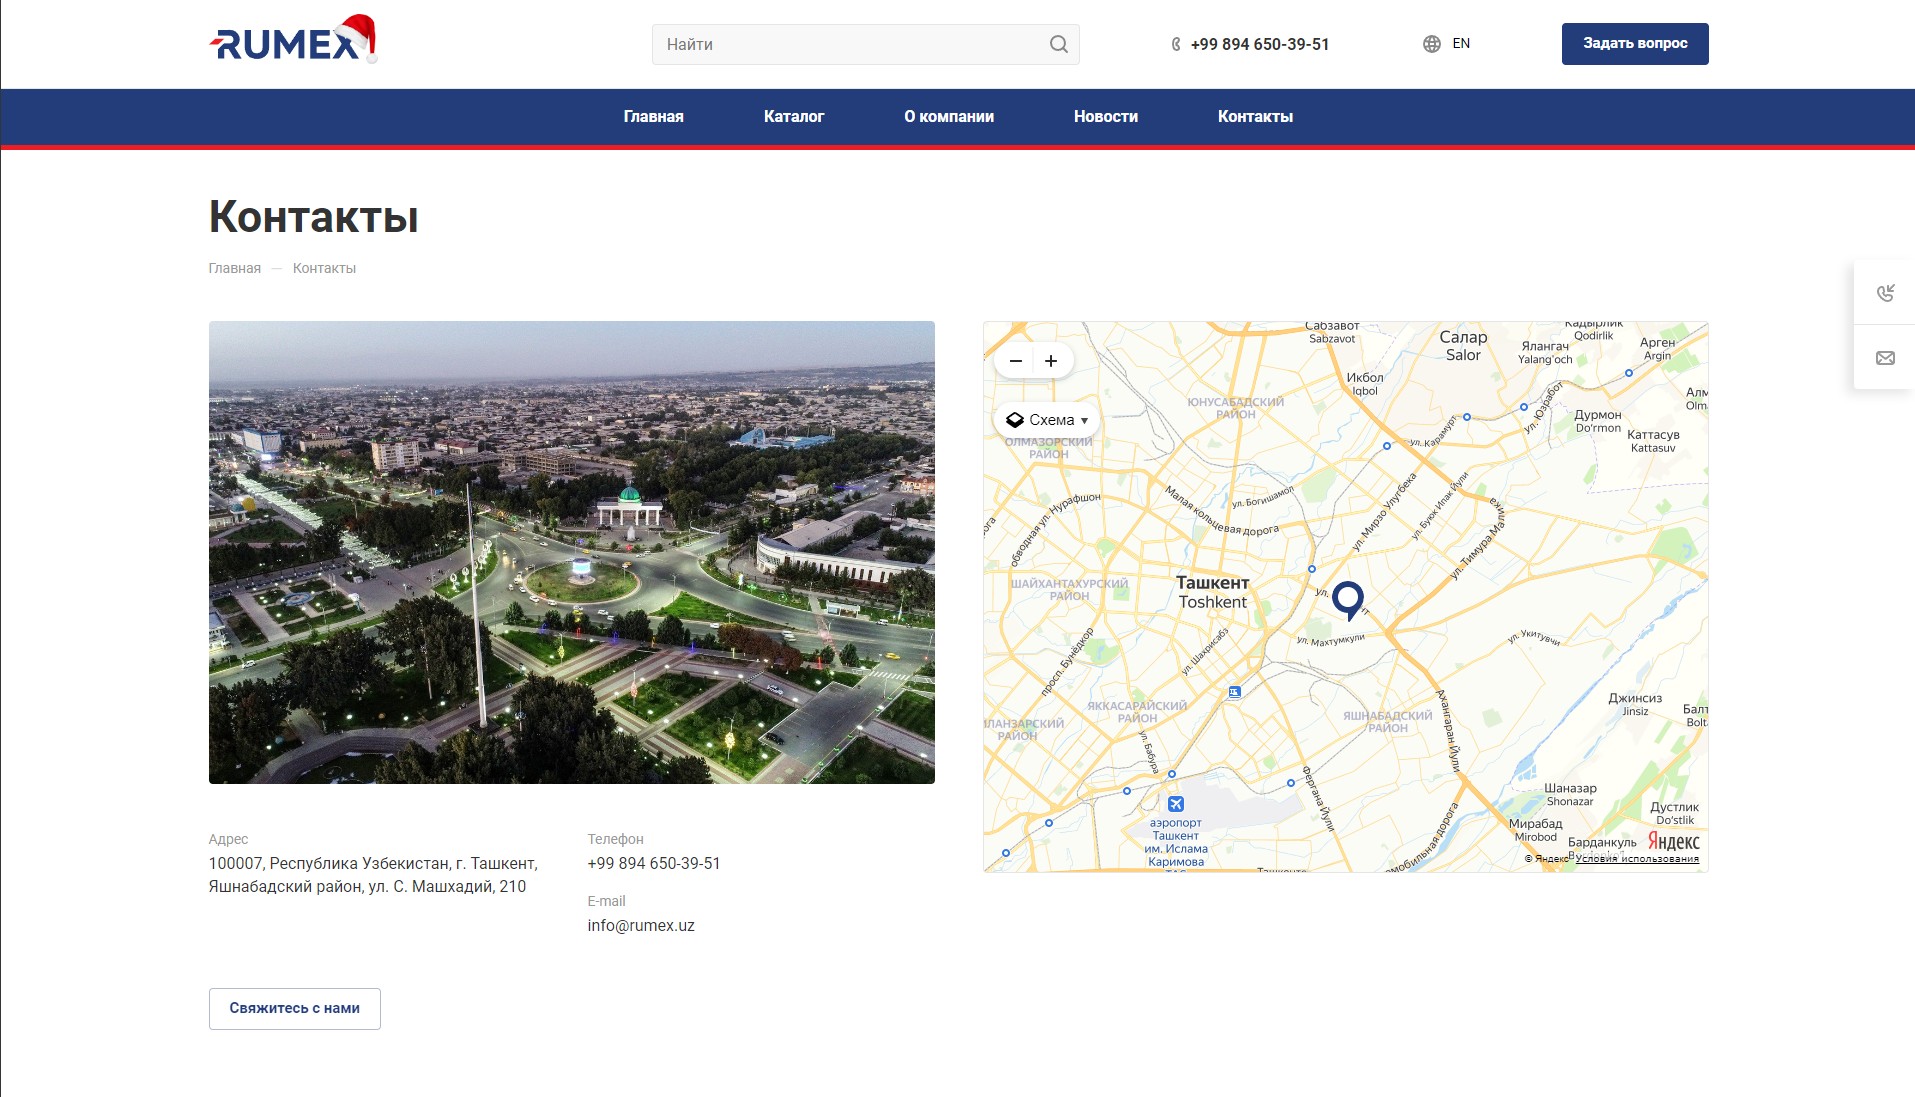The width and height of the screenshot is (1915, 1097).
Task: Open the Главная menu item
Action: point(654,117)
